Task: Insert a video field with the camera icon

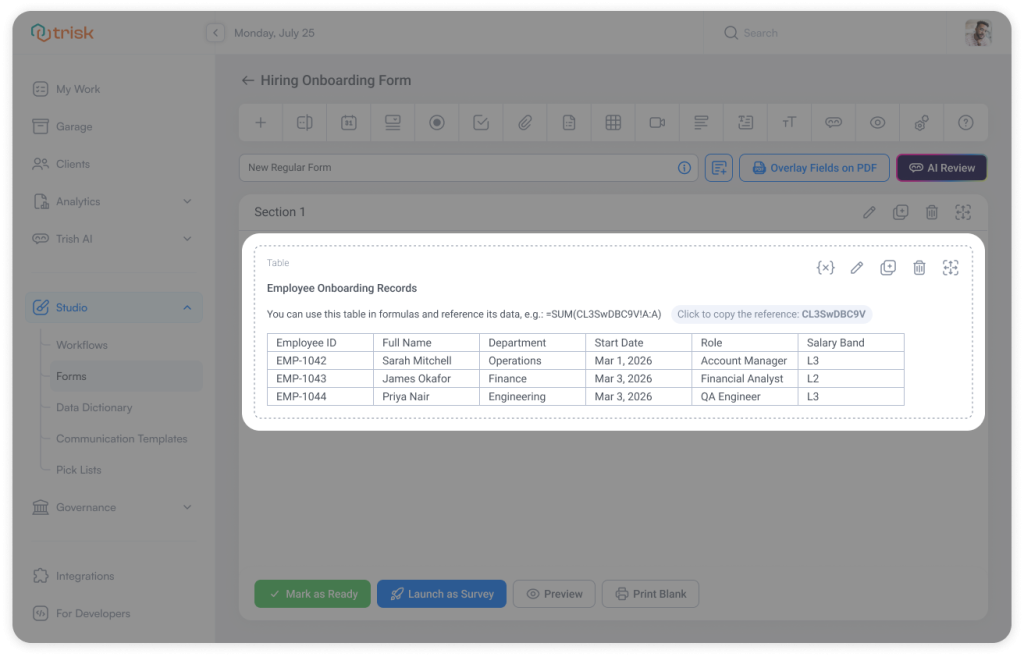Action: (x=656, y=122)
